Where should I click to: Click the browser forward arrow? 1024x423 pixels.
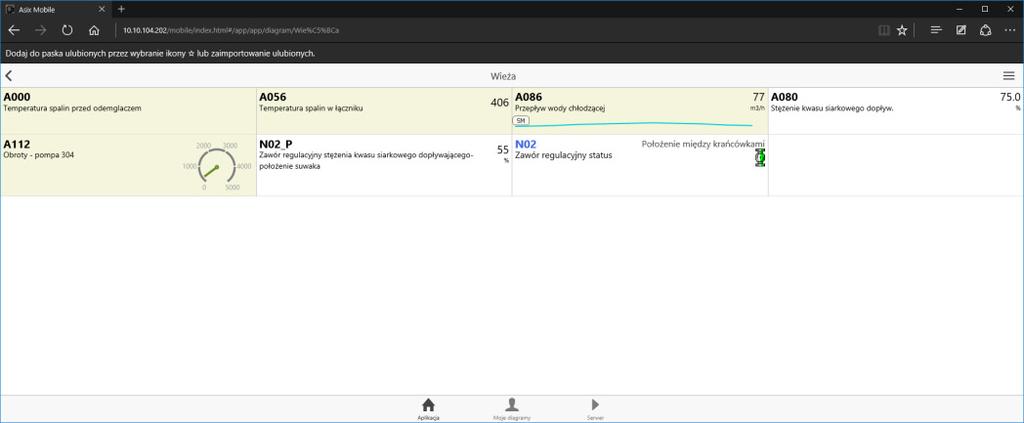click(x=40, y=30)
